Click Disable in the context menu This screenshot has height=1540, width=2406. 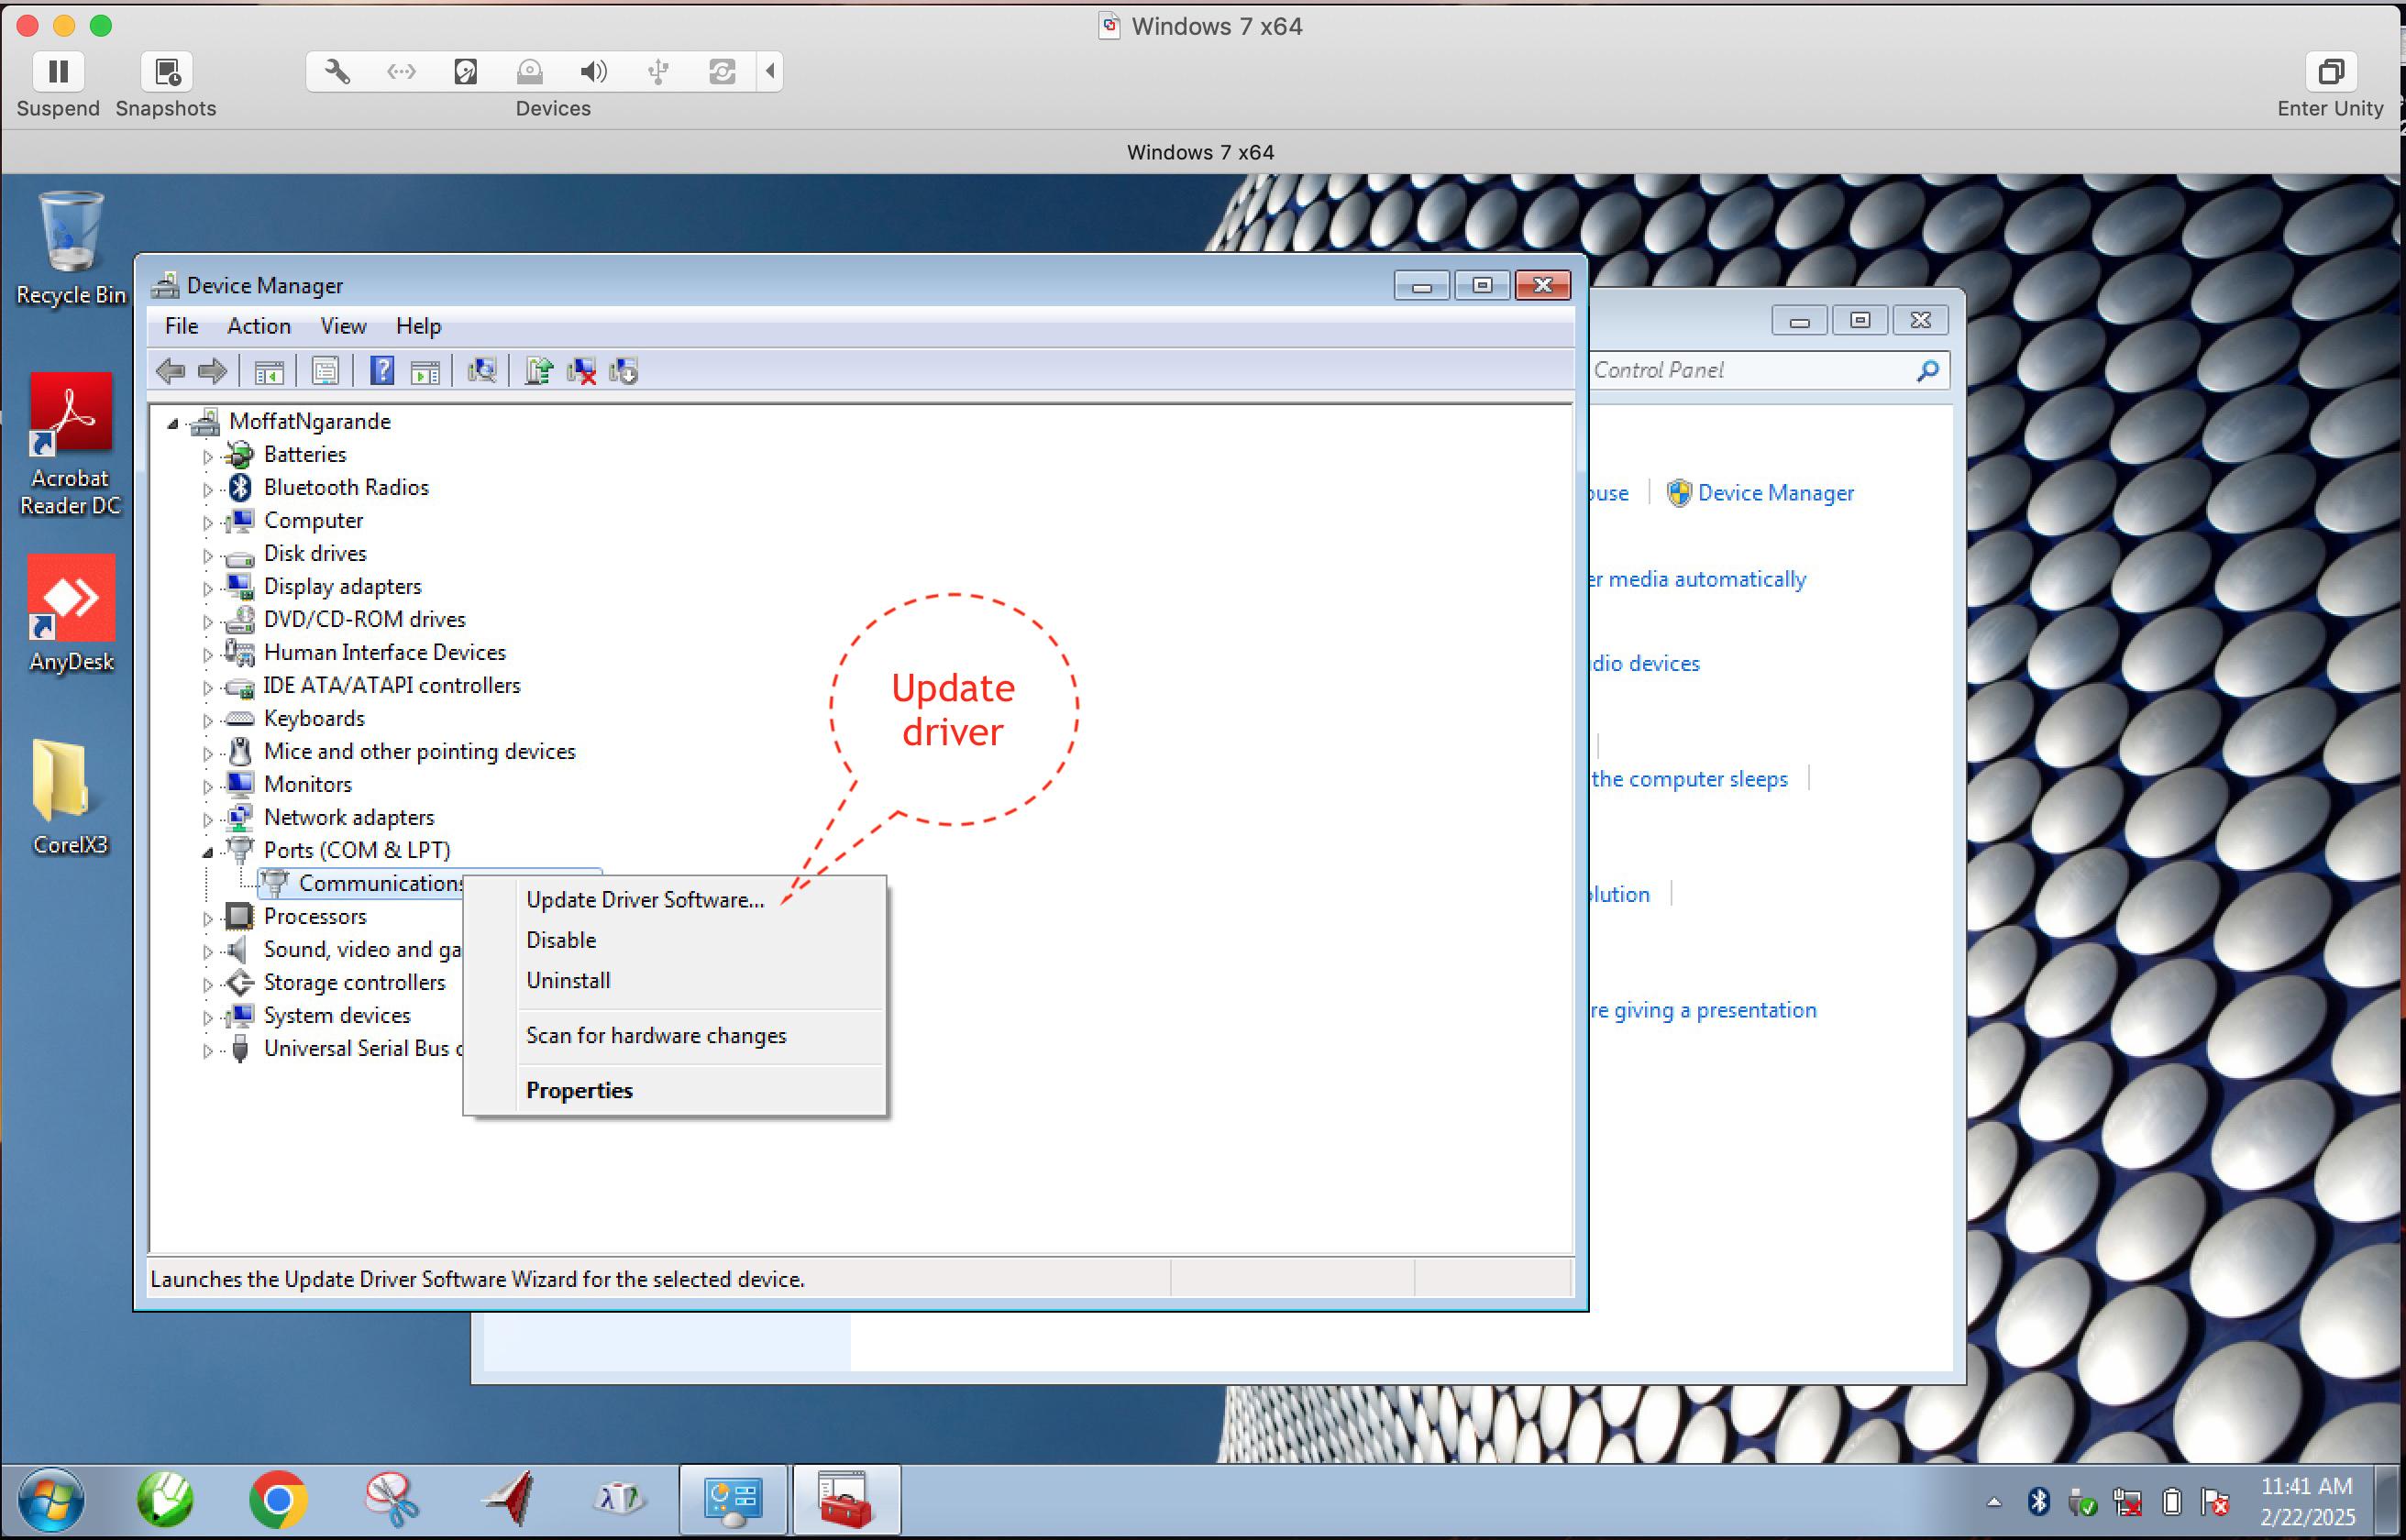coord(560,939)
